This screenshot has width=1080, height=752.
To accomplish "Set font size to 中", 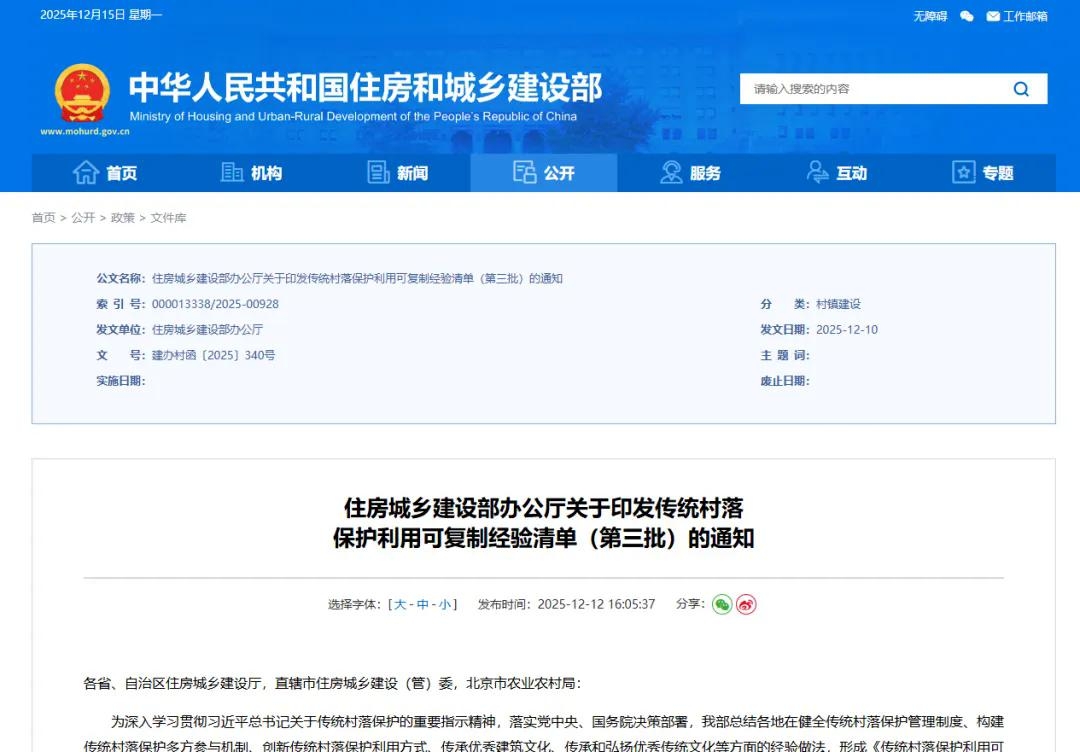I will [x=422, y=604].
